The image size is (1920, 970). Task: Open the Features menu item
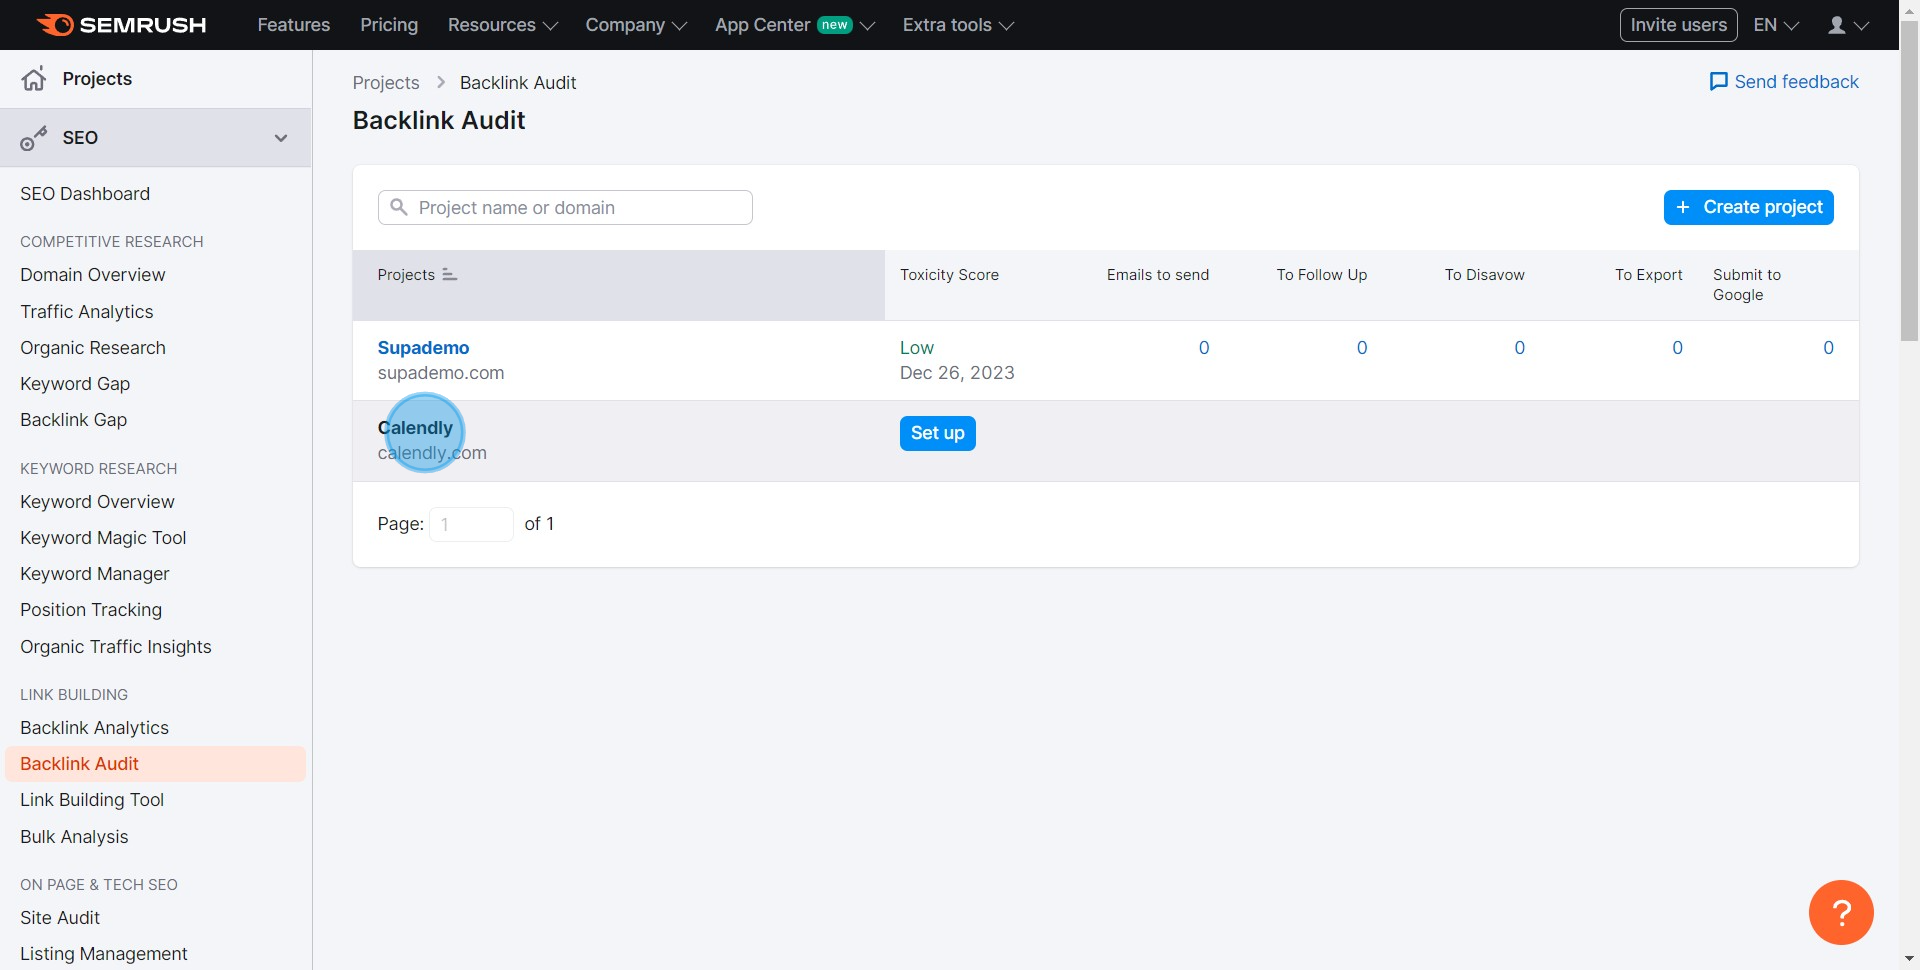294,25
